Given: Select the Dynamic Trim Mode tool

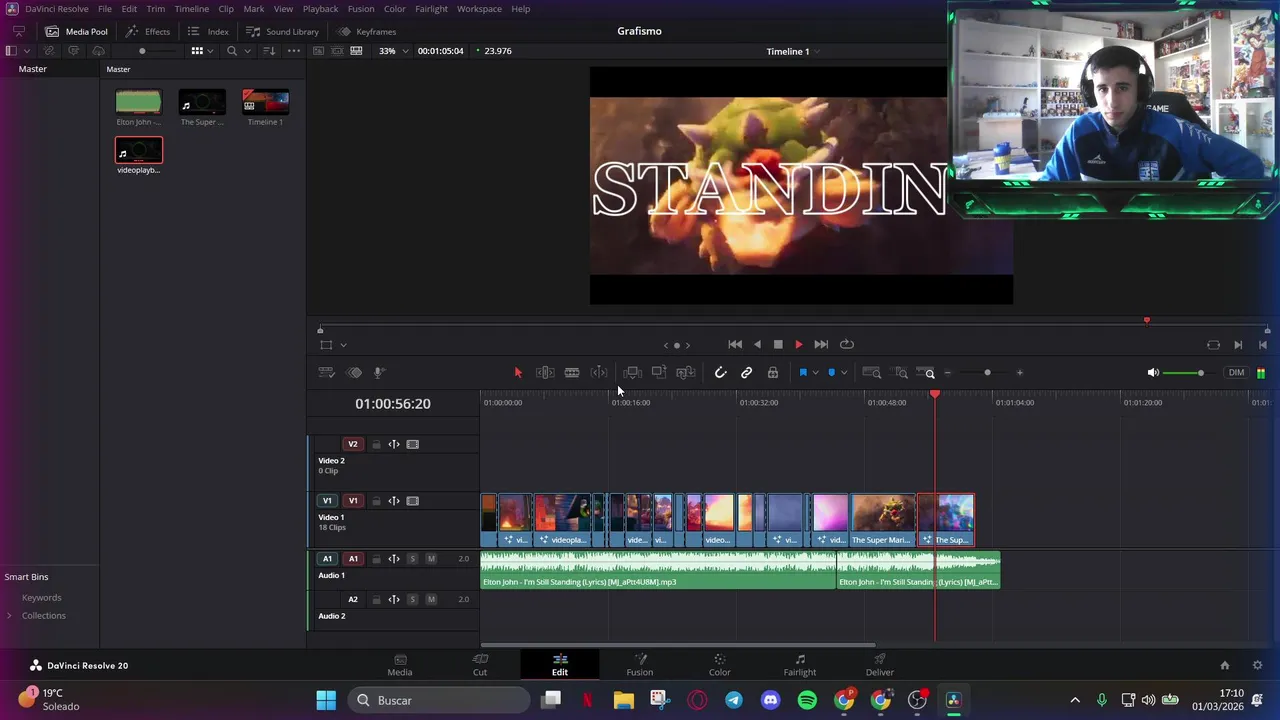Looking at the screenshot, I should 599,373.
